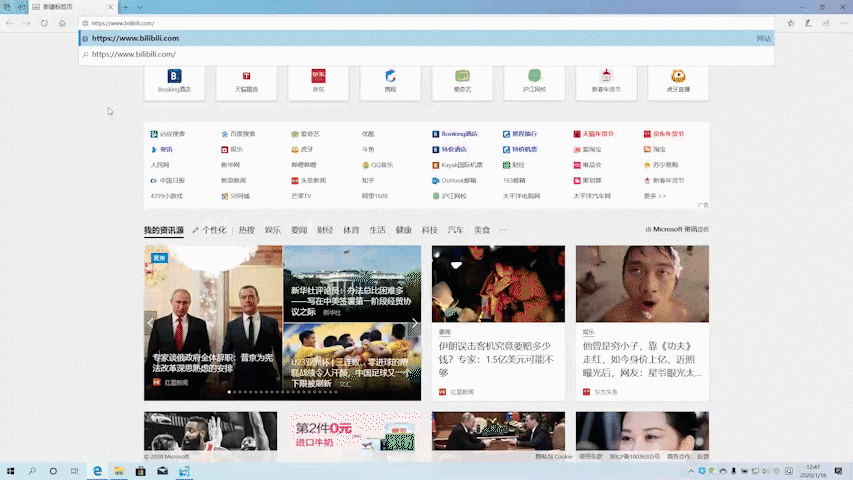This screenshot has height=480, width=853.
Task: Open the Booking酒店 top site tile
Action: coord(175,82)
